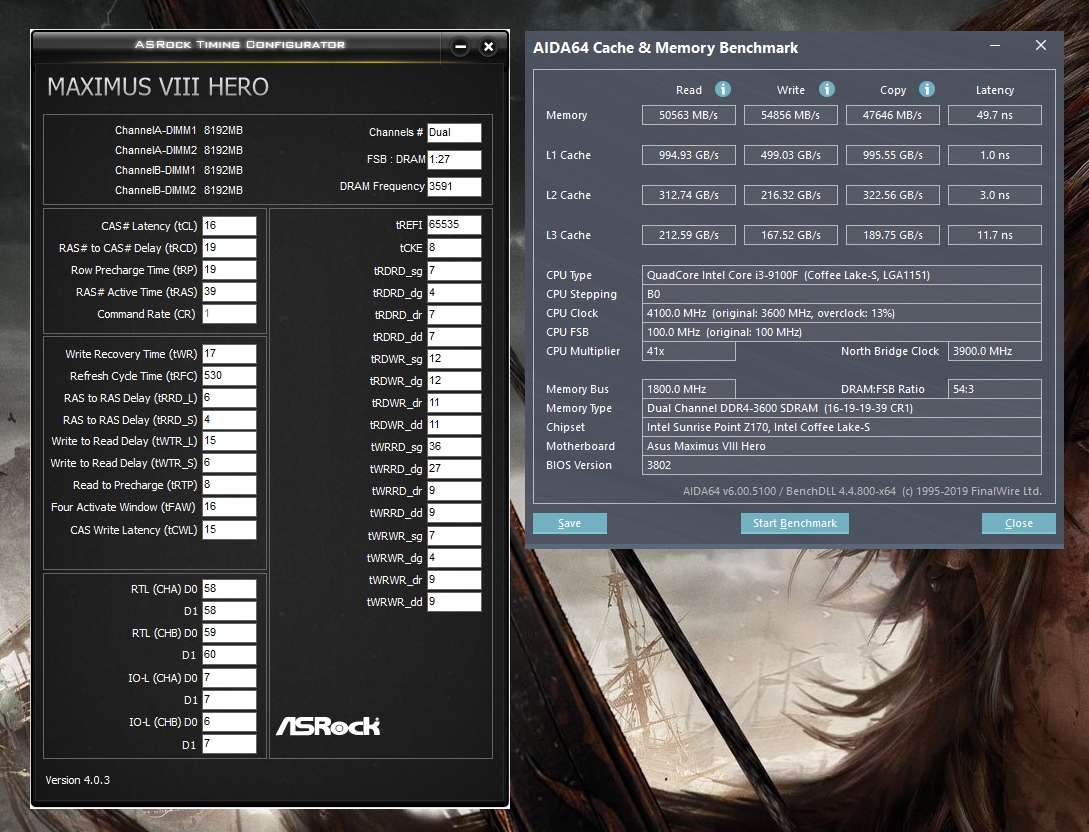Click the FSB : DRAM field showing 1:27
The width and height of the screenshot is (1089, 832).
click(454, 160)
